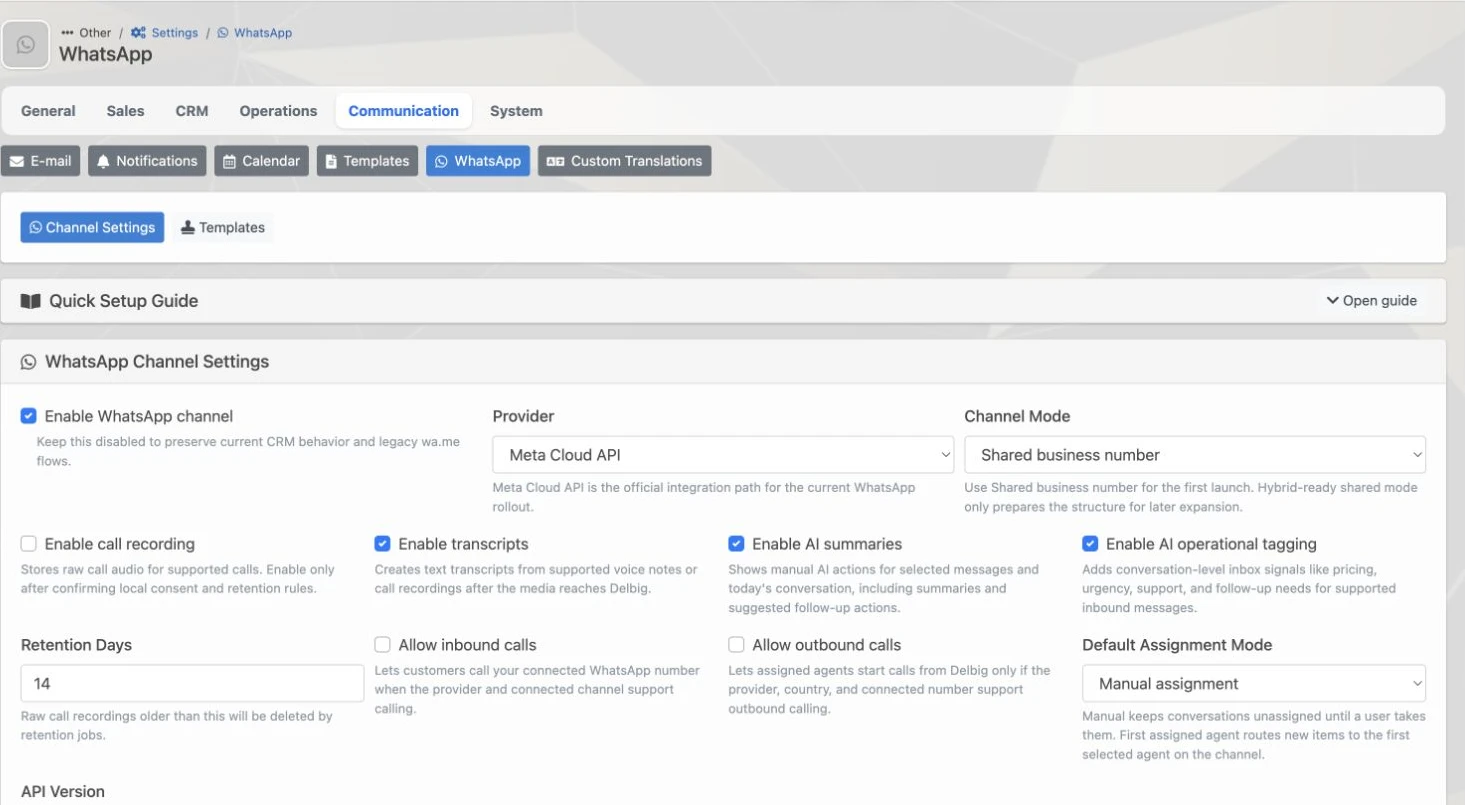Image resolution: width=1465 pixels, height=805 pixels.
Task: Click the translation icon on Custom Translations
Action: point(556,161)
